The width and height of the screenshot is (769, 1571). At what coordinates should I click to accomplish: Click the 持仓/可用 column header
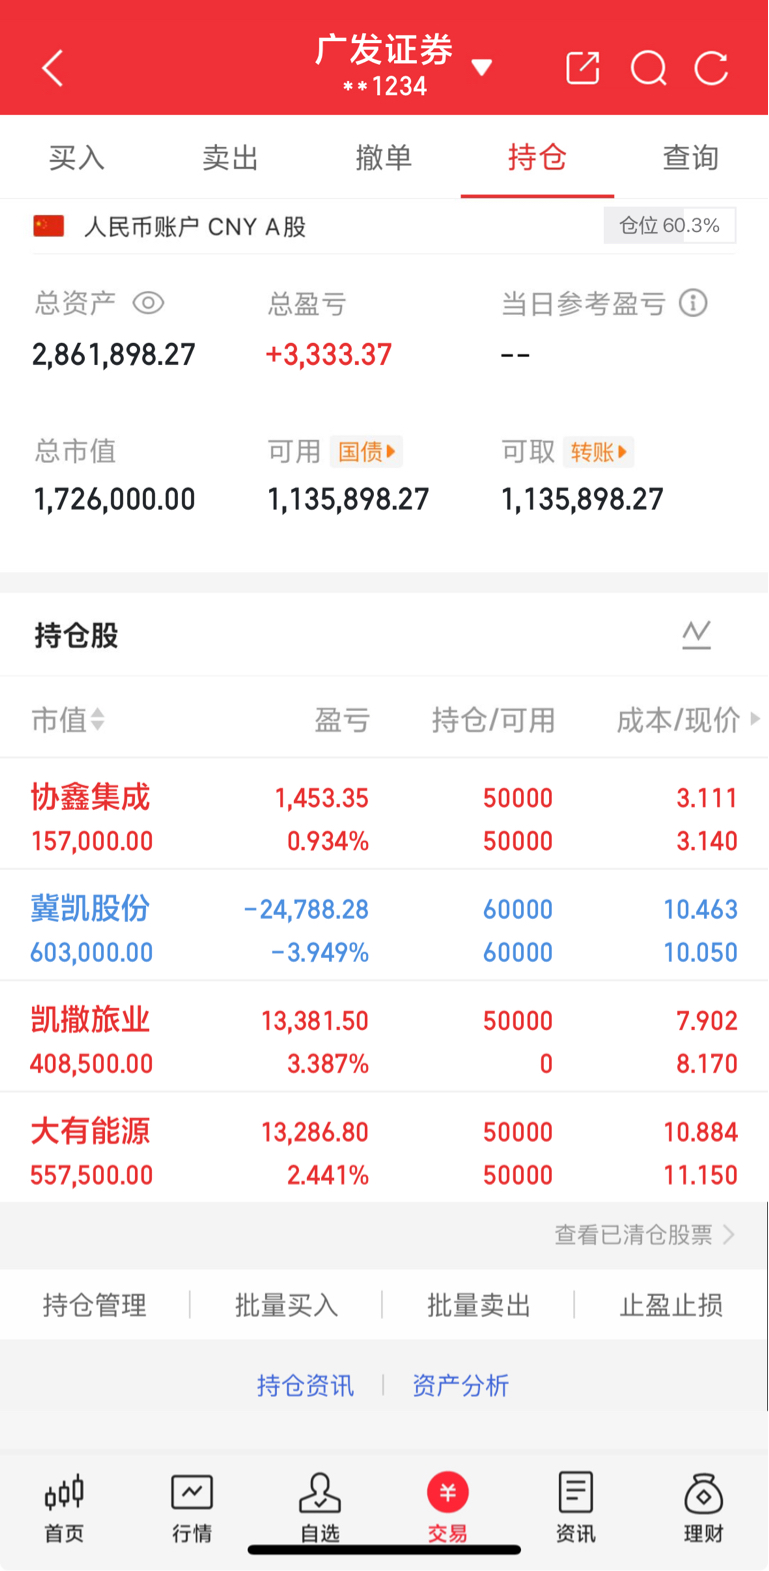click(x=493, y=719)
